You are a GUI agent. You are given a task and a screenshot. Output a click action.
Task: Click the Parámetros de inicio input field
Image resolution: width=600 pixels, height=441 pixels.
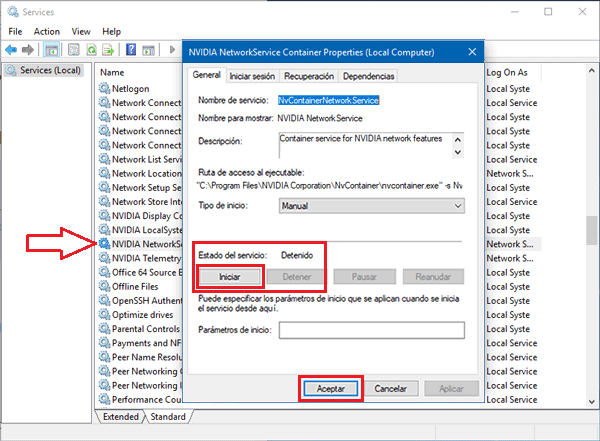point(372,330)
